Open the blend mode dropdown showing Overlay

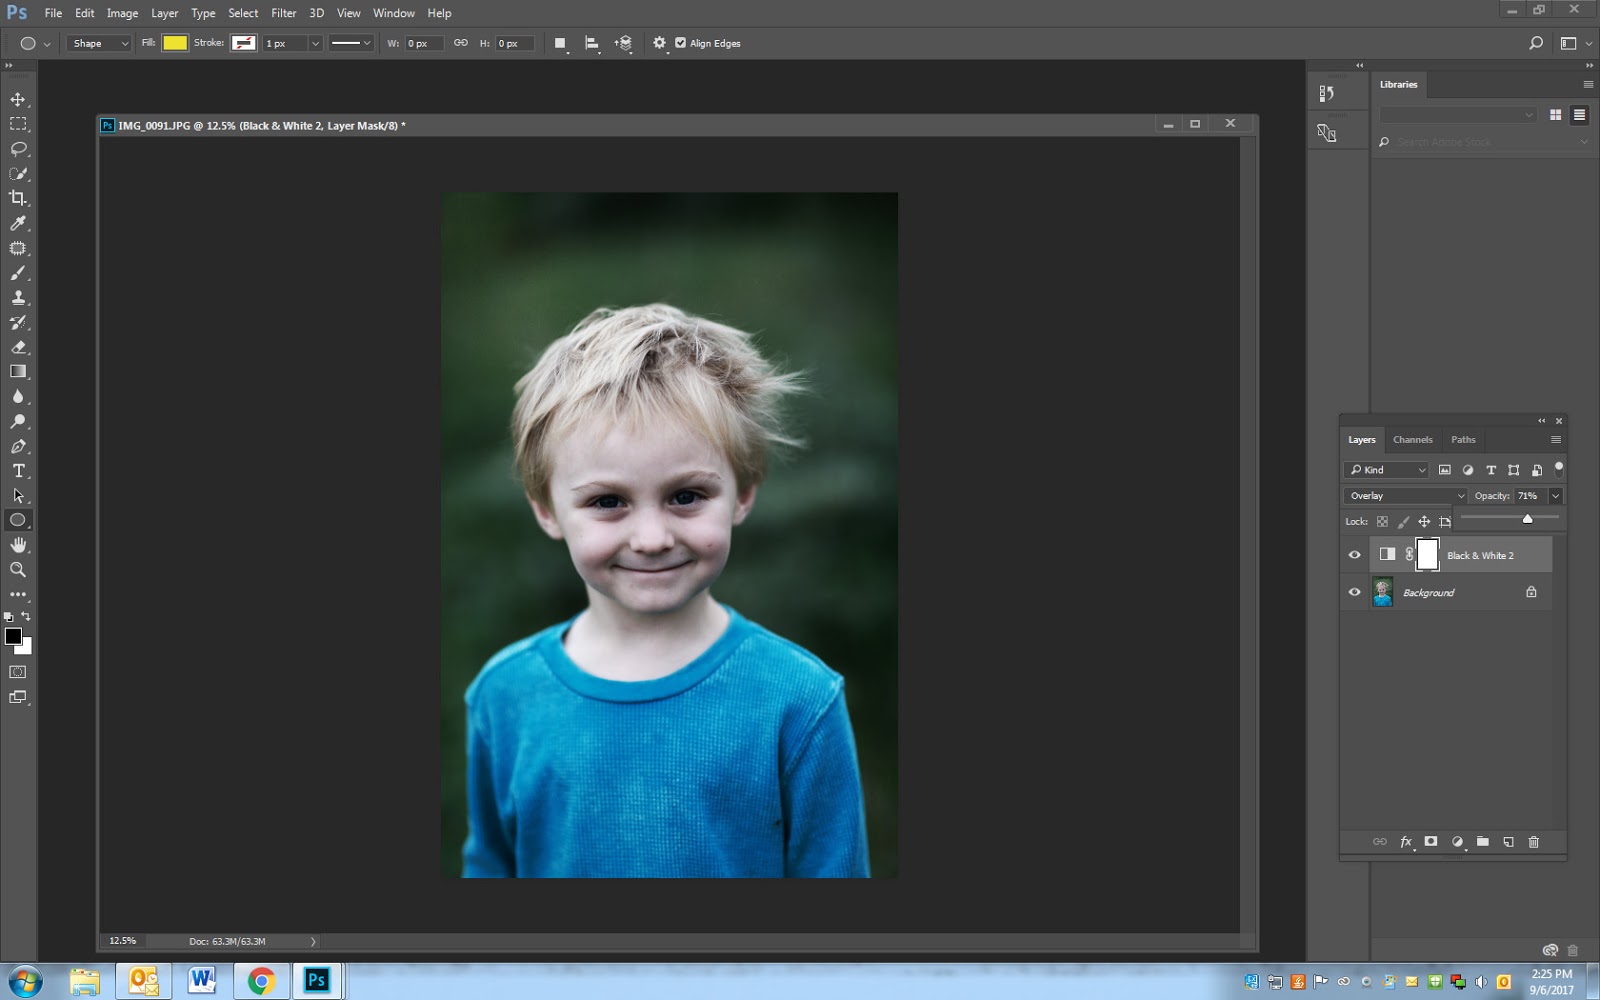point(1404,495)
